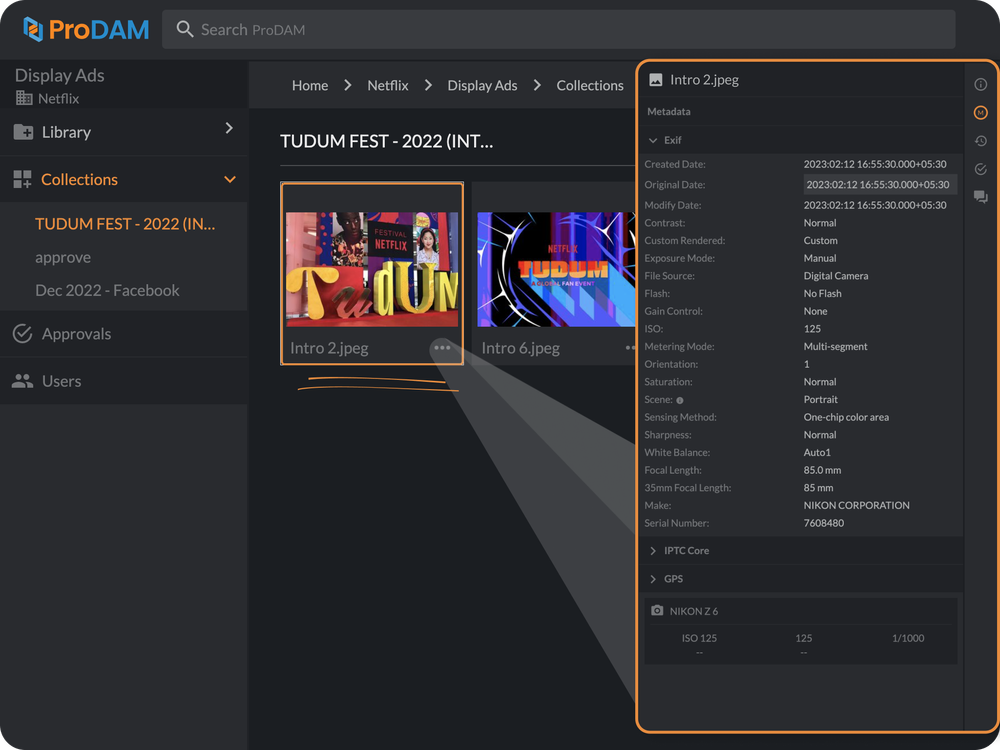This screenshot has height=750, width=1000.
Task: Open the approval check icon in panel
Action: 981,169
